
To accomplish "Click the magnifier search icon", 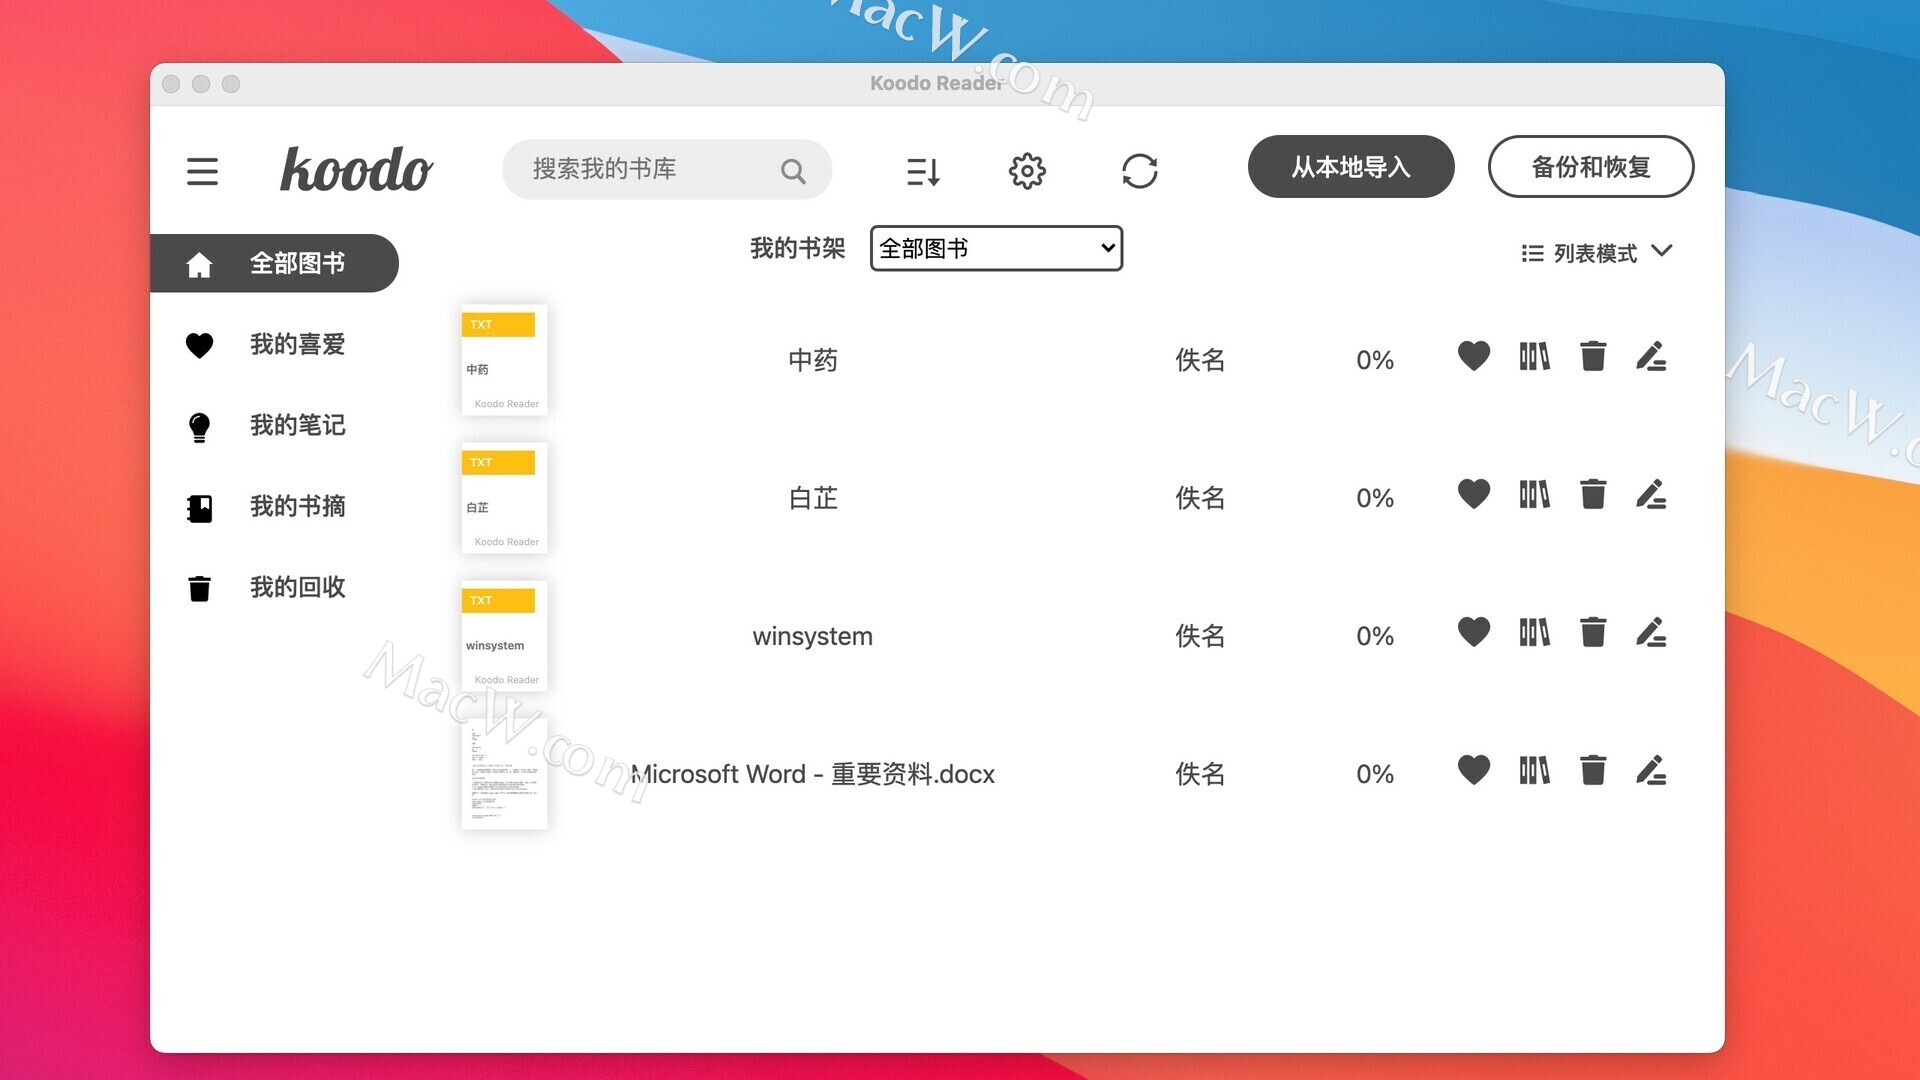I will pos(793,171).
